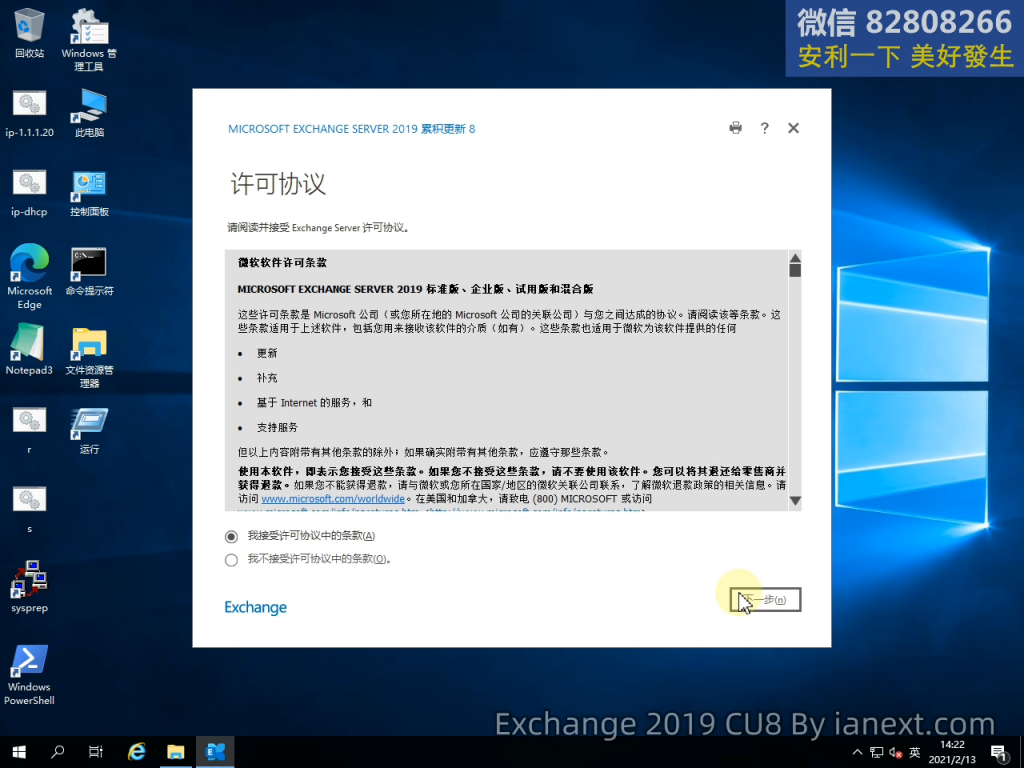
Task: Open File Explorer from the taskbar
Action: pos(175,752)
